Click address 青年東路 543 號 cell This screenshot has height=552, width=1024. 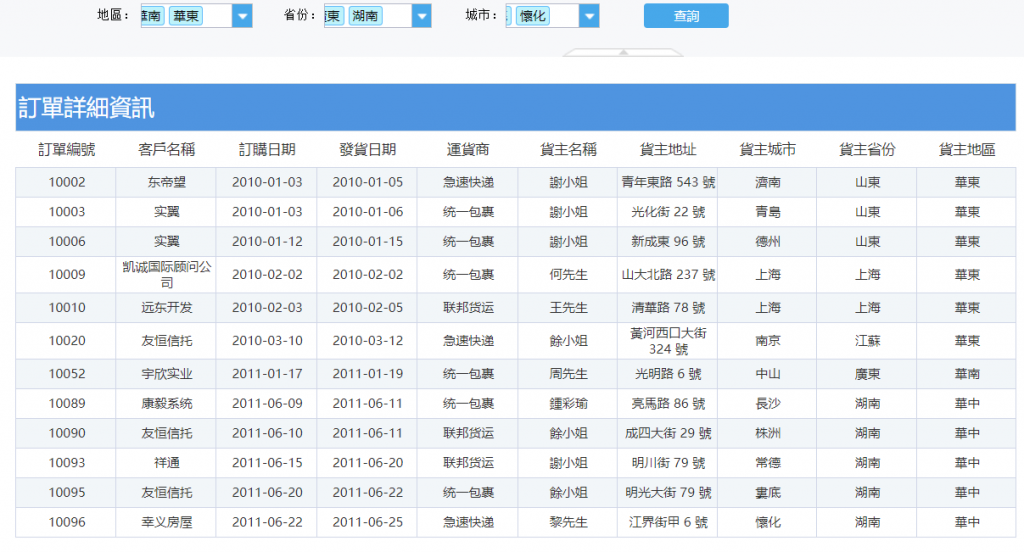pyautogui.click(x=667, y=182)
